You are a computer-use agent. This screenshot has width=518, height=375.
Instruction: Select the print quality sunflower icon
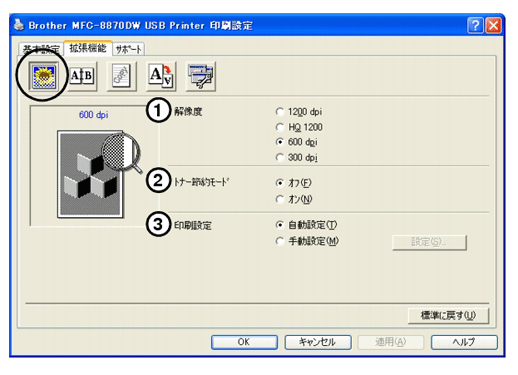coord(44,76)
